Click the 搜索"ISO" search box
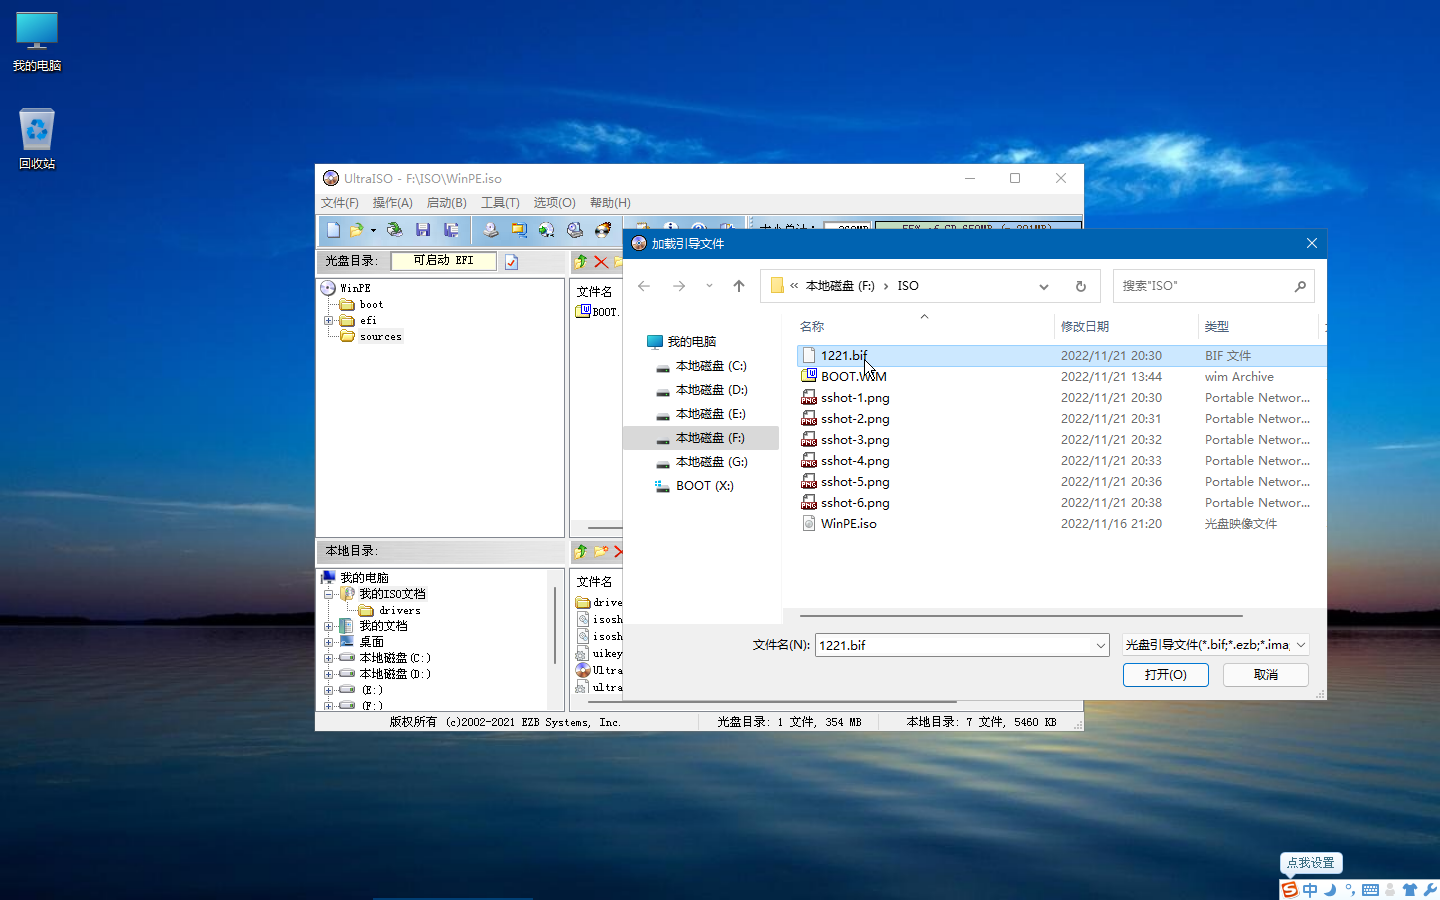The image size is (1440, 900). [x=1213, y=286]
